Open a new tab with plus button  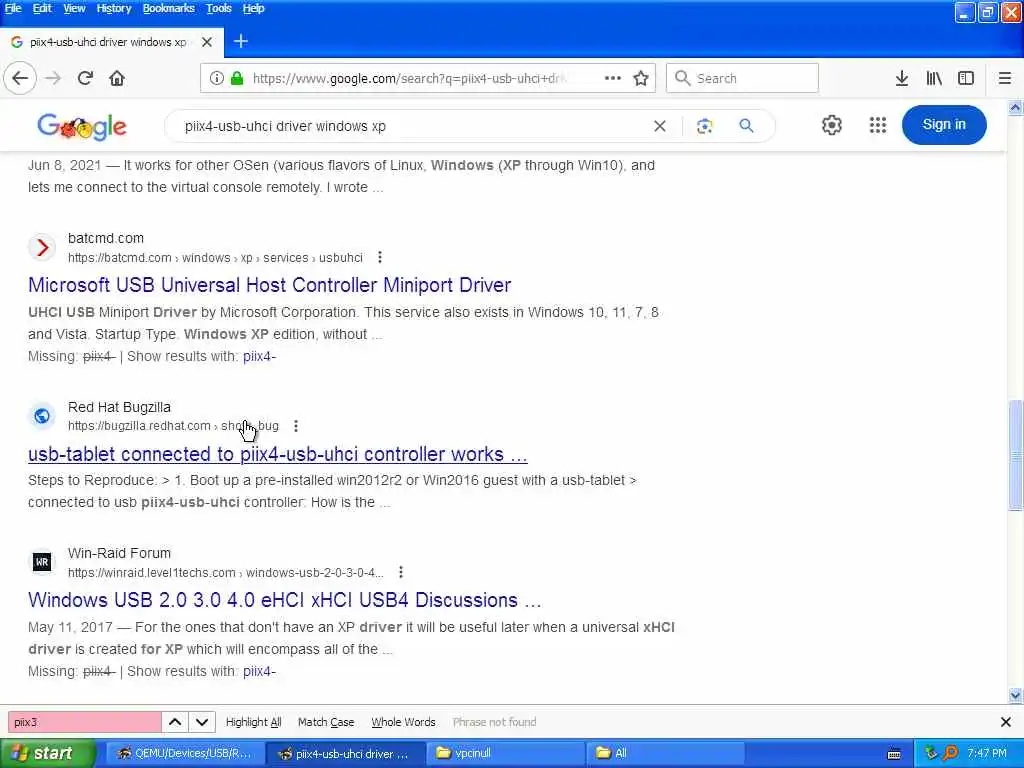[240, 41]
